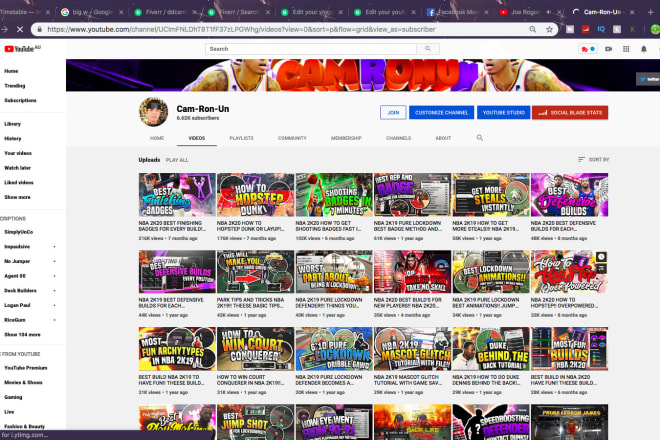Open Trending in sidebar
Image resolution: width=660 pixels, height=440 pixels.
tap(15, 86)
